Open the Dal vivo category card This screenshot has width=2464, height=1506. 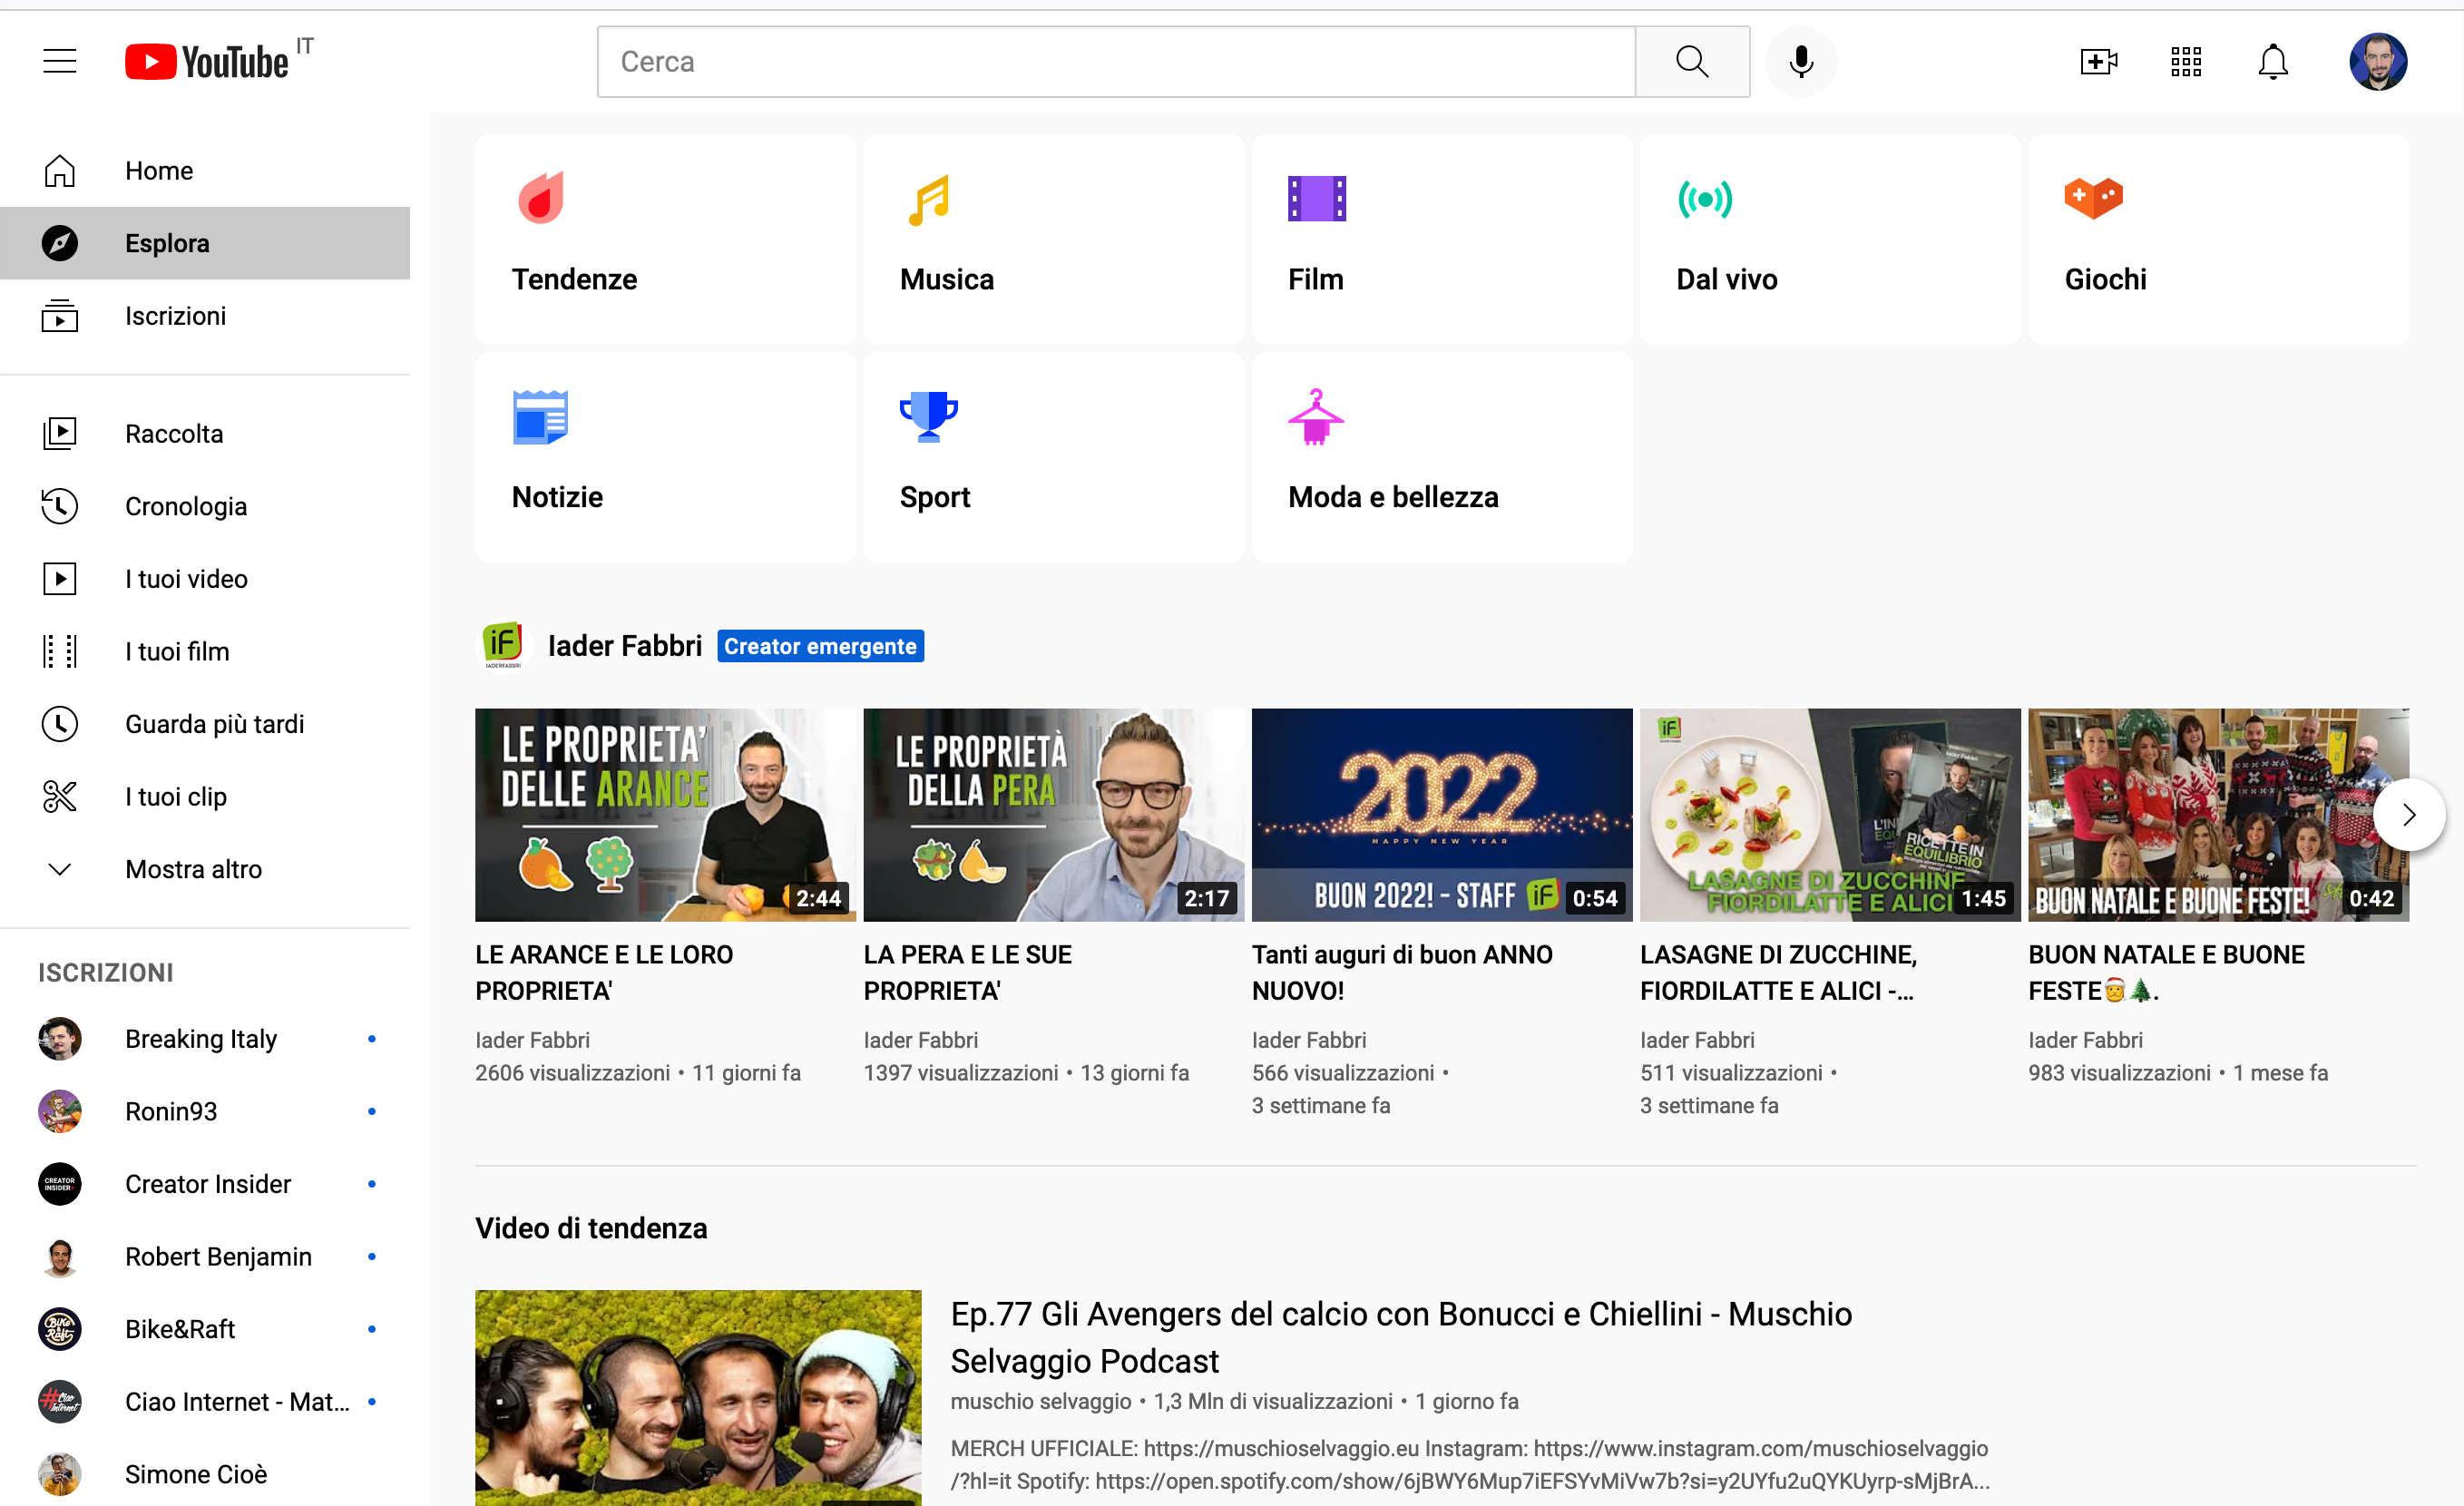1830,240
